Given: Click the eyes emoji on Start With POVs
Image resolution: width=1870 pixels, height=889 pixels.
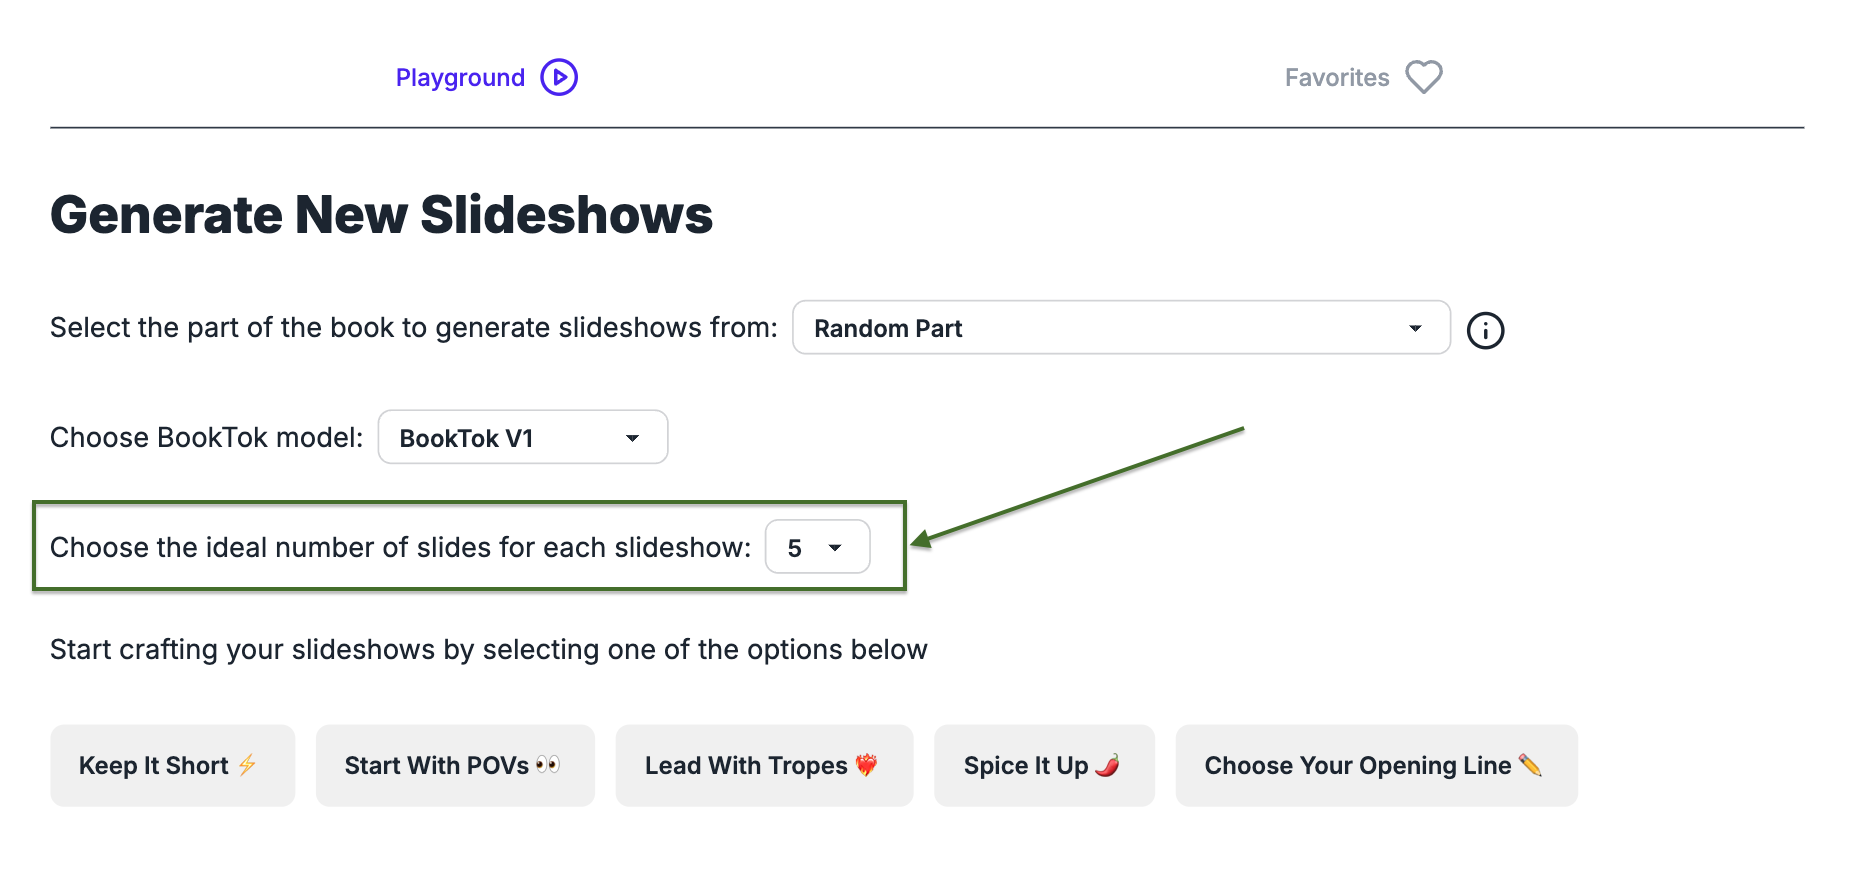Looking at the screenshot, I should (x=547, y=765).
